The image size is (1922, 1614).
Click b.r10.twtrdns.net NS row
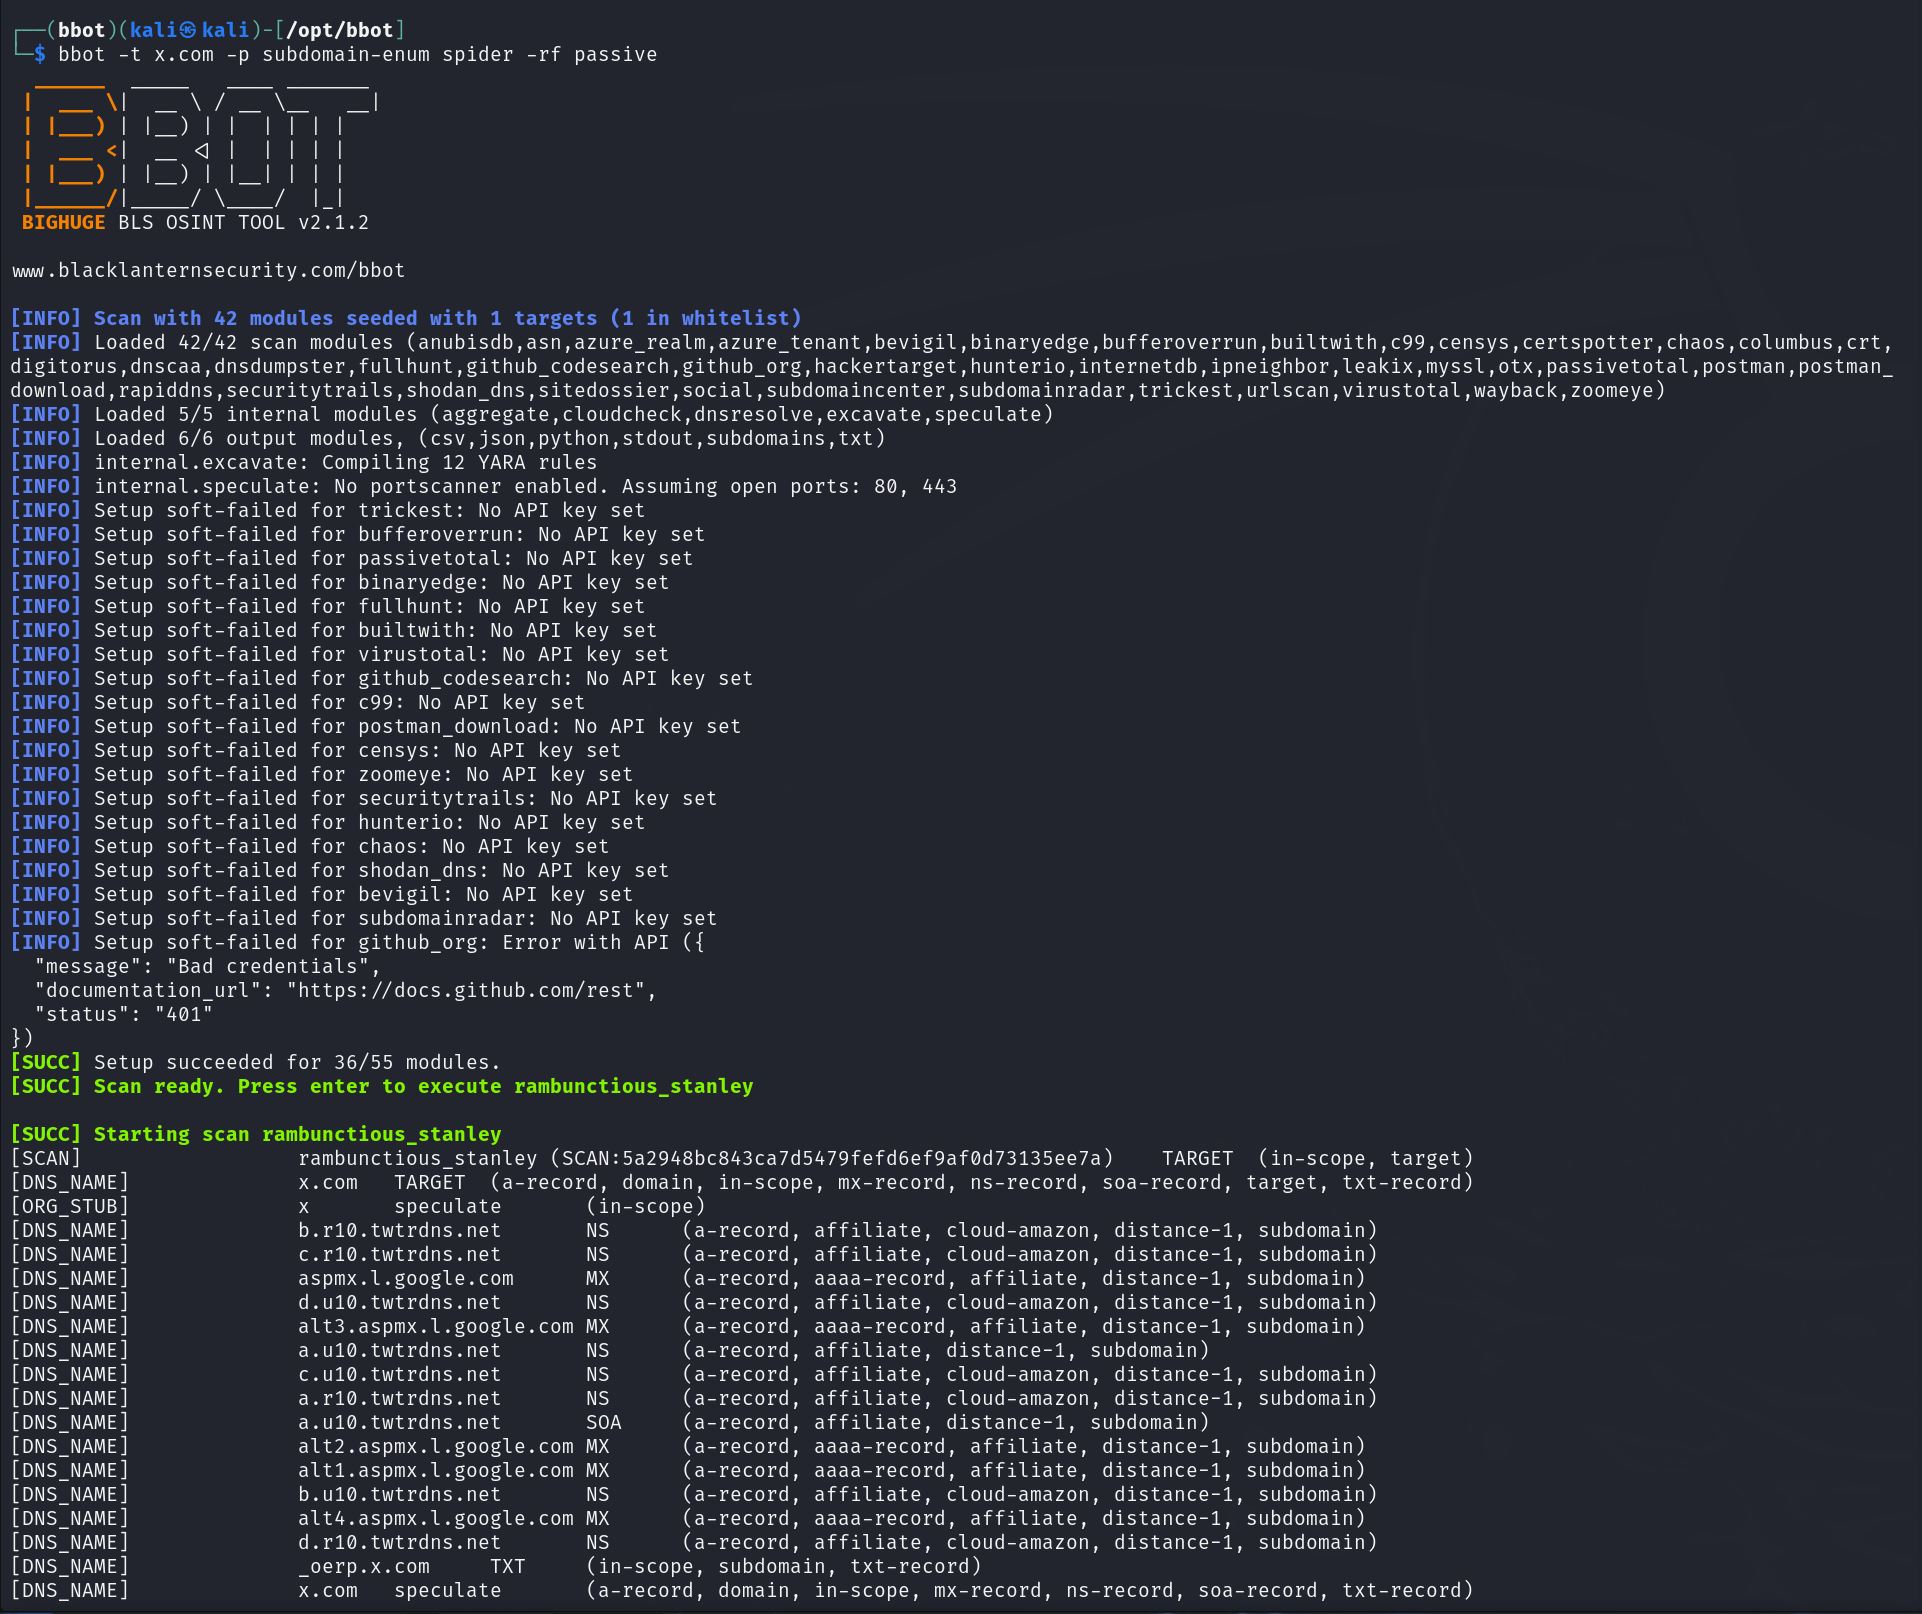694,1230
